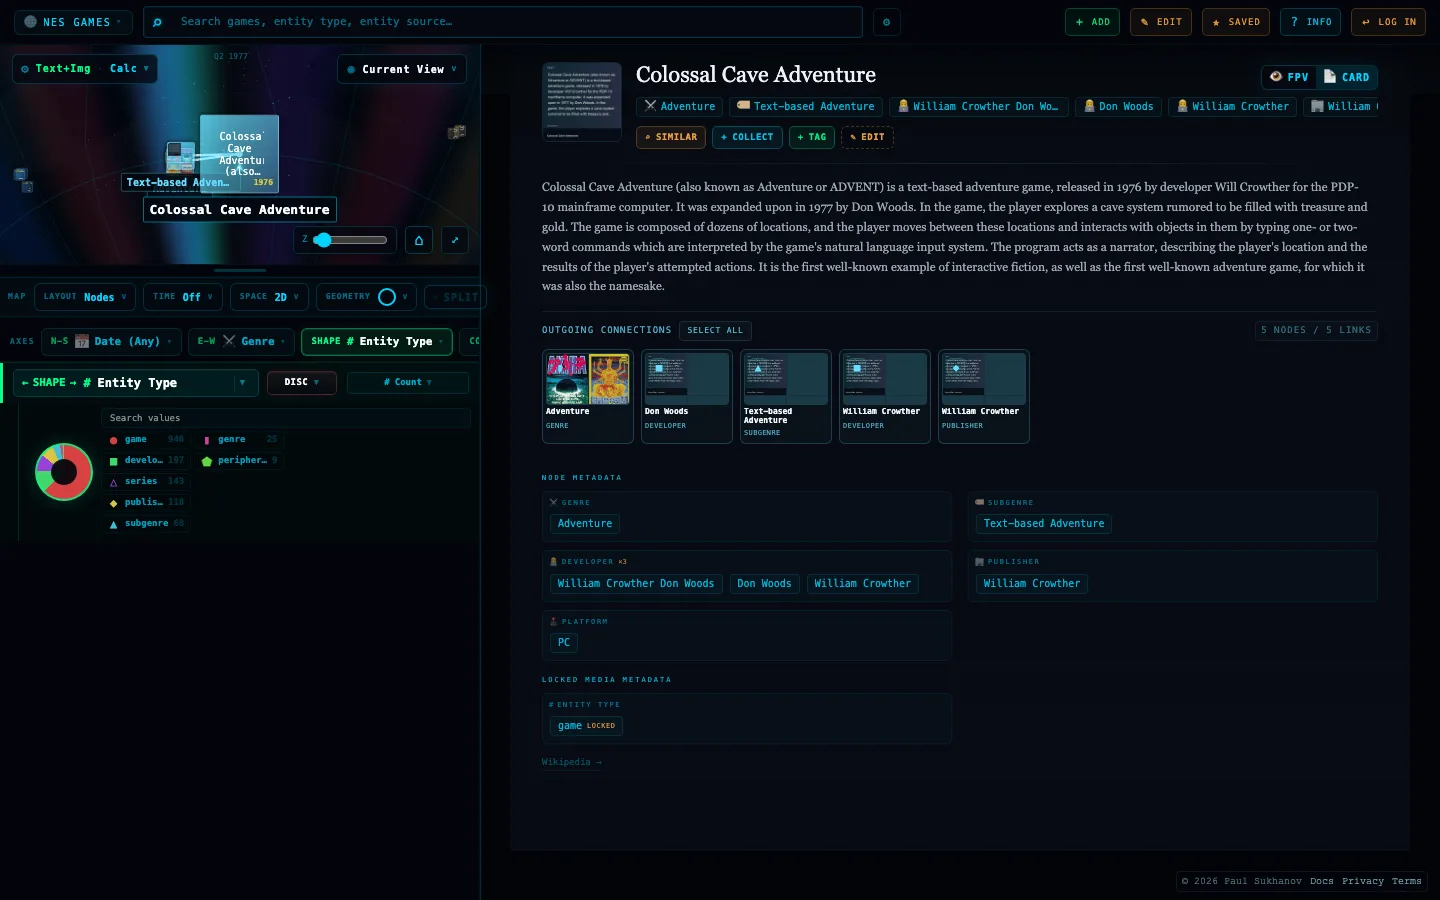The image size is (1440, 900).
Task: Open the Don Woods developer connection card
Action: [687, 396]
